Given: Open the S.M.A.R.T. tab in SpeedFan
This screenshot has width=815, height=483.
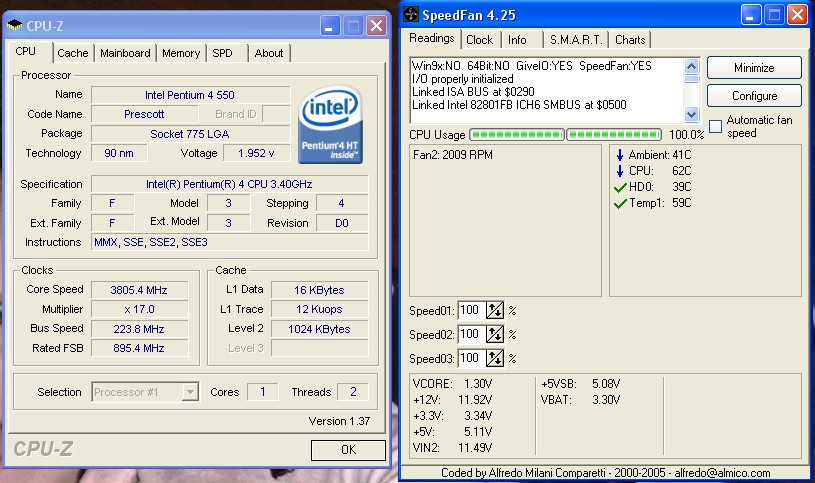Looking at the screenshot, I should click(576, 40).
